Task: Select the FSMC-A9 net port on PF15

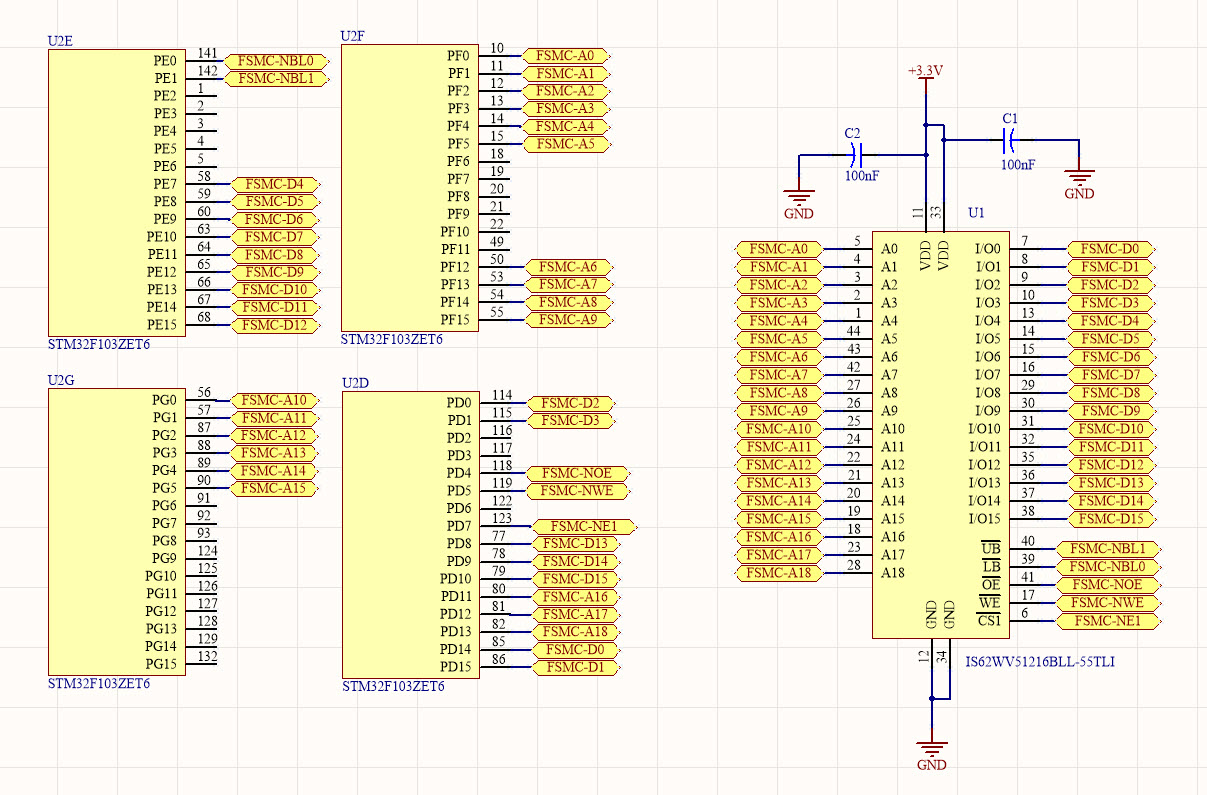Action: [568, 320]
